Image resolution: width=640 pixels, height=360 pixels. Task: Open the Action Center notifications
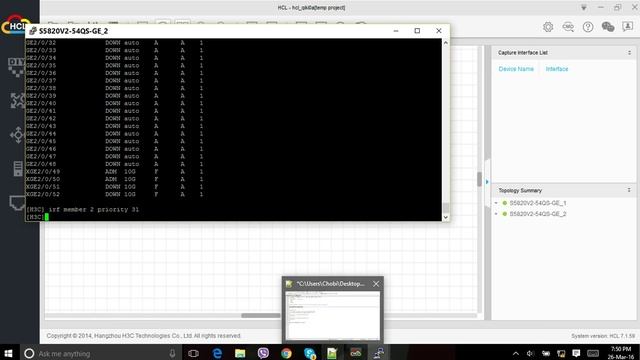pyautogui.click(x=576, y=353)
